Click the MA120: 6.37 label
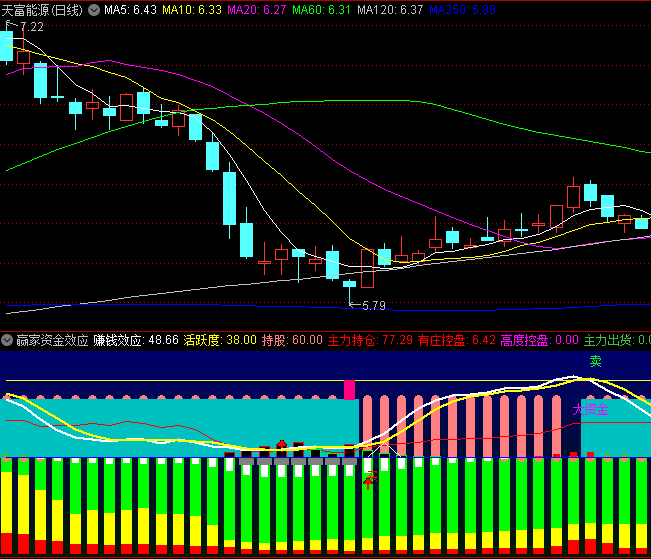Image resolution: width=651 pixels, height=559 pixels. (390, 10)
